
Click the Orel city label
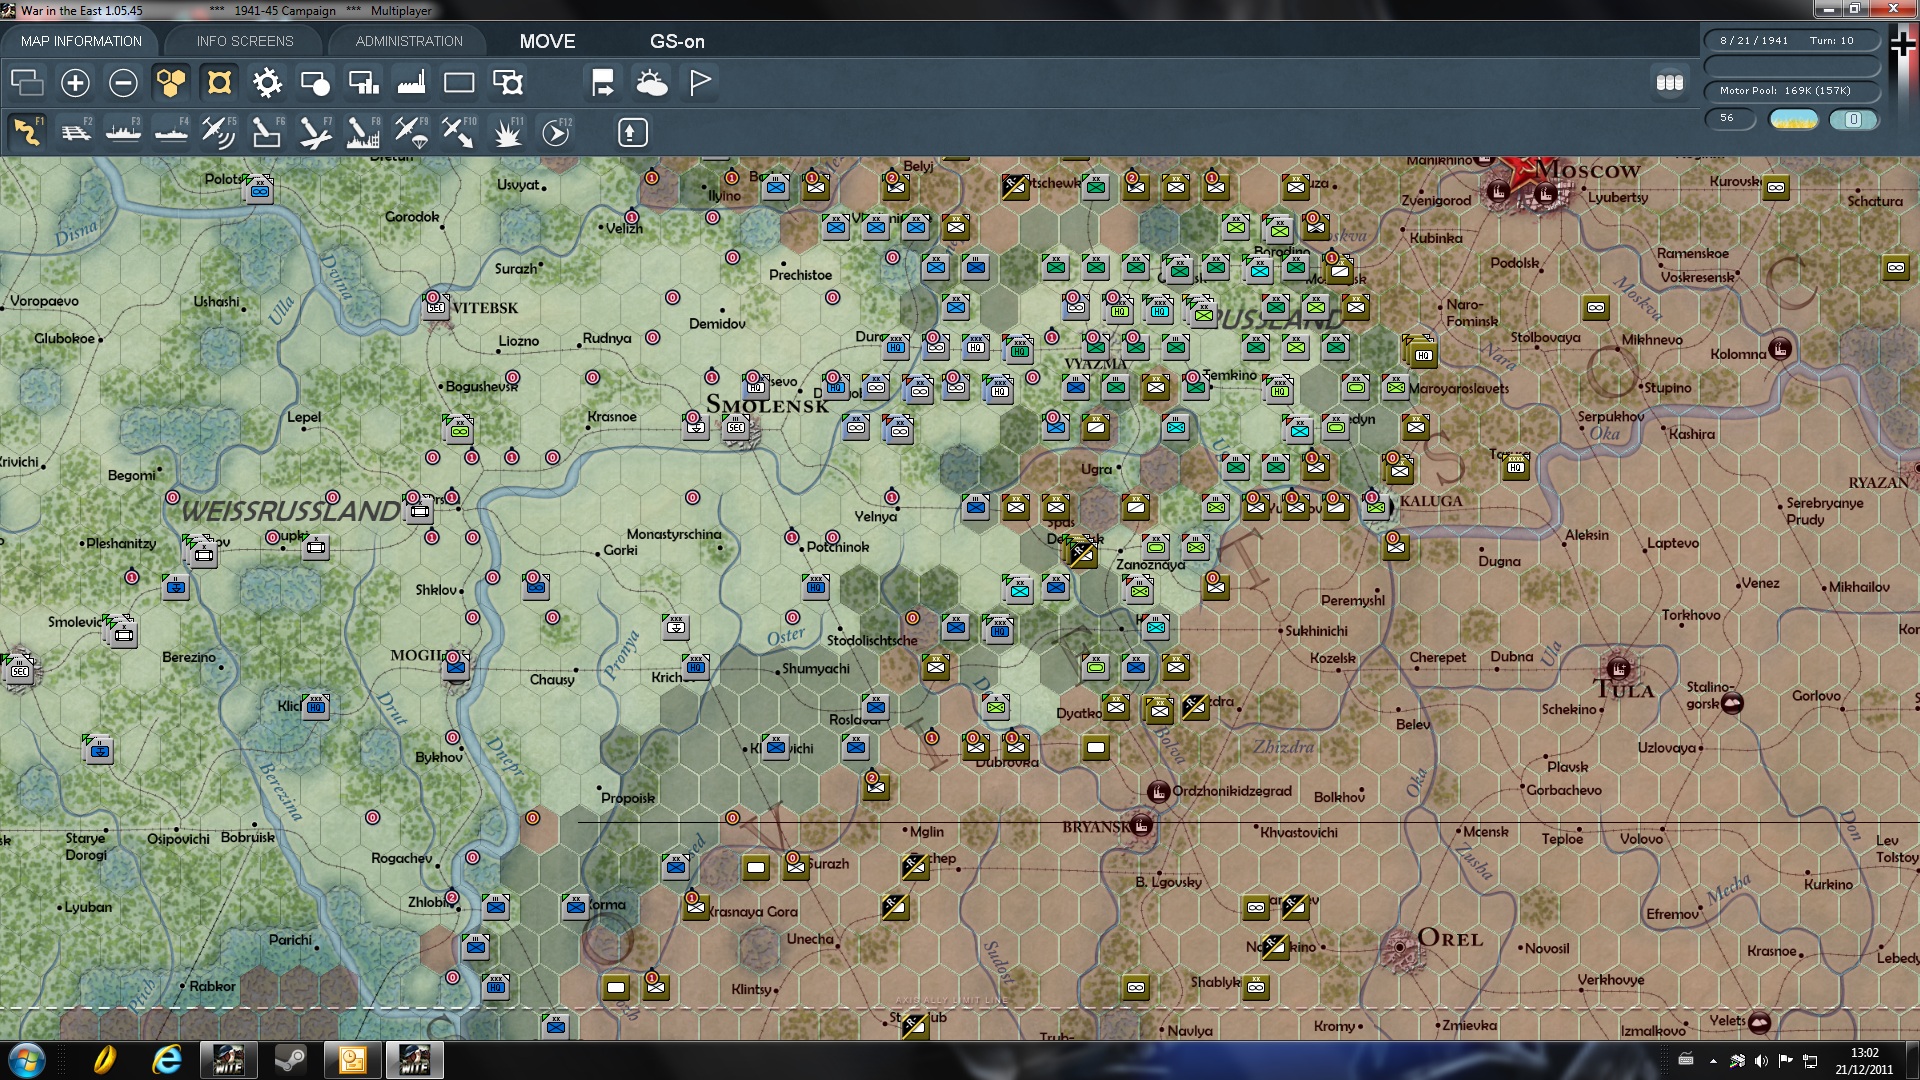1450,938
